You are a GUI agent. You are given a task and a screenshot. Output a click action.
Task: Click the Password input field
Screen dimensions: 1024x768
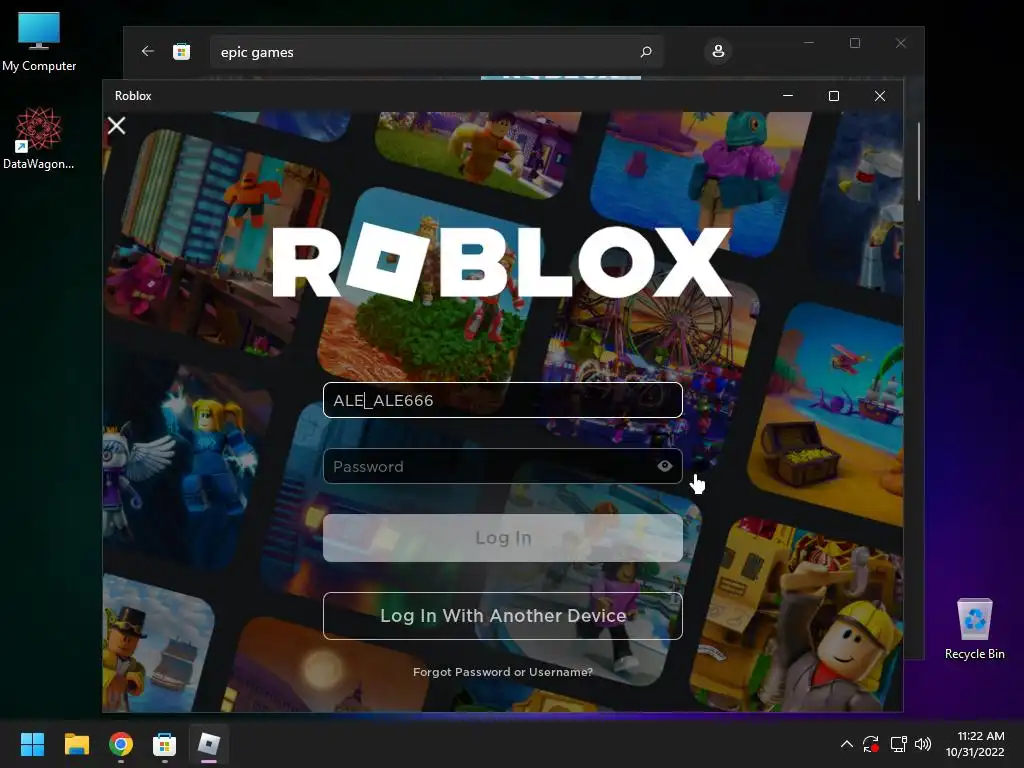pyautogui.click(x=503, y=466)
